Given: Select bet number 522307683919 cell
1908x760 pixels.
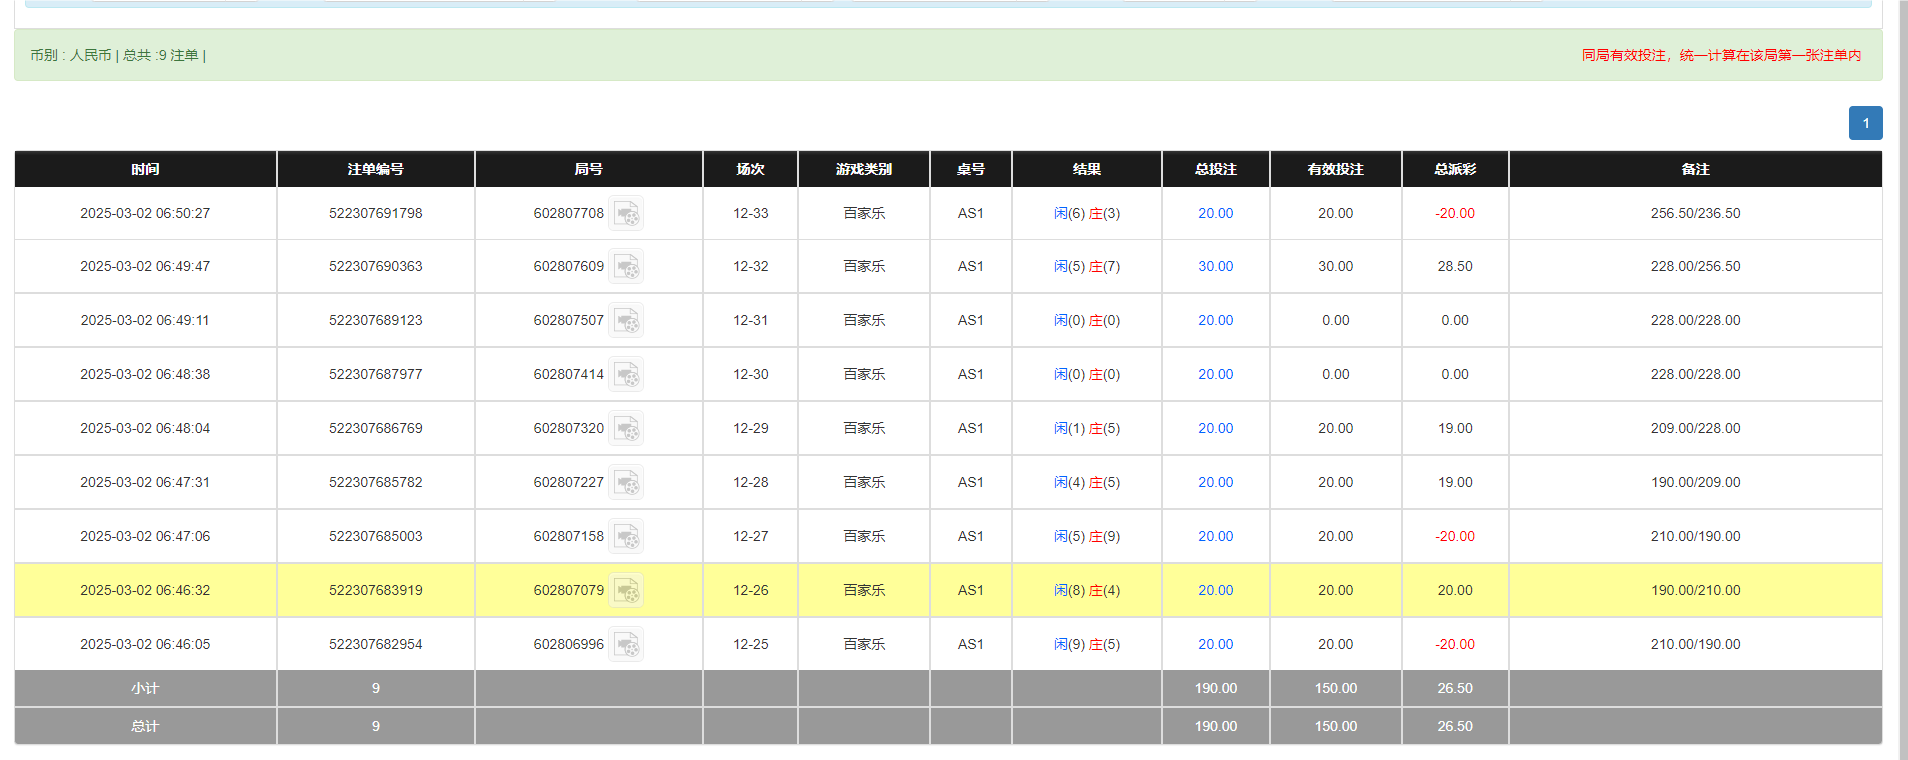Looking at the screenshot, I should coord(375,591).
